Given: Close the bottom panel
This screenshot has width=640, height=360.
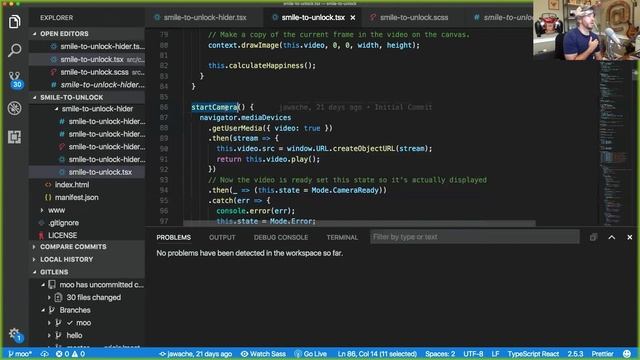Looking at the screenshot, I should tap(629, 237).
